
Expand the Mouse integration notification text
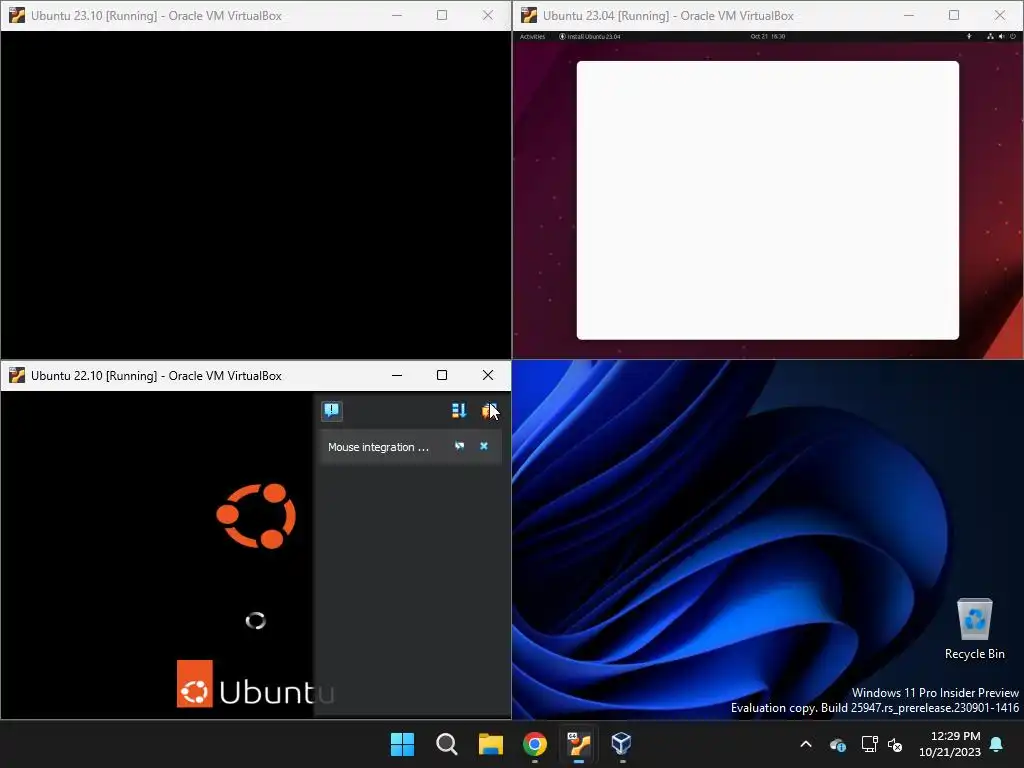[378, 447]
